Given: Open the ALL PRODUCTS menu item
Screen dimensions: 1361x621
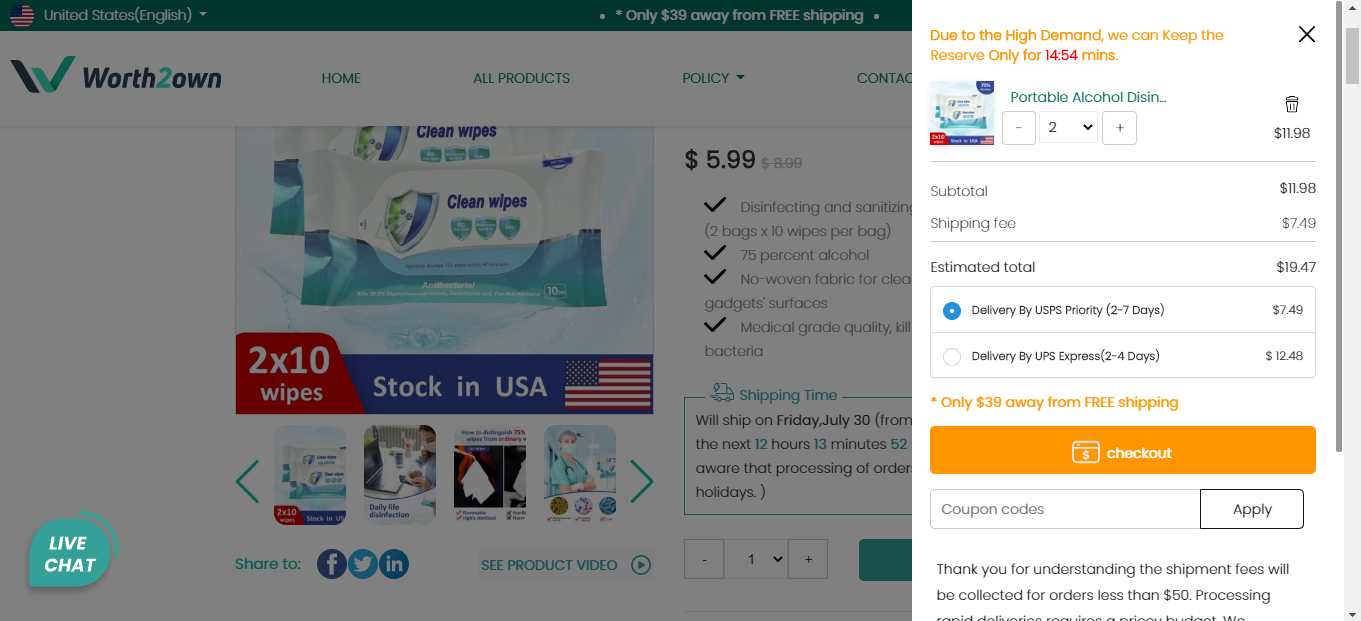Looking at the screenshot, I should [x=521, y=78].
